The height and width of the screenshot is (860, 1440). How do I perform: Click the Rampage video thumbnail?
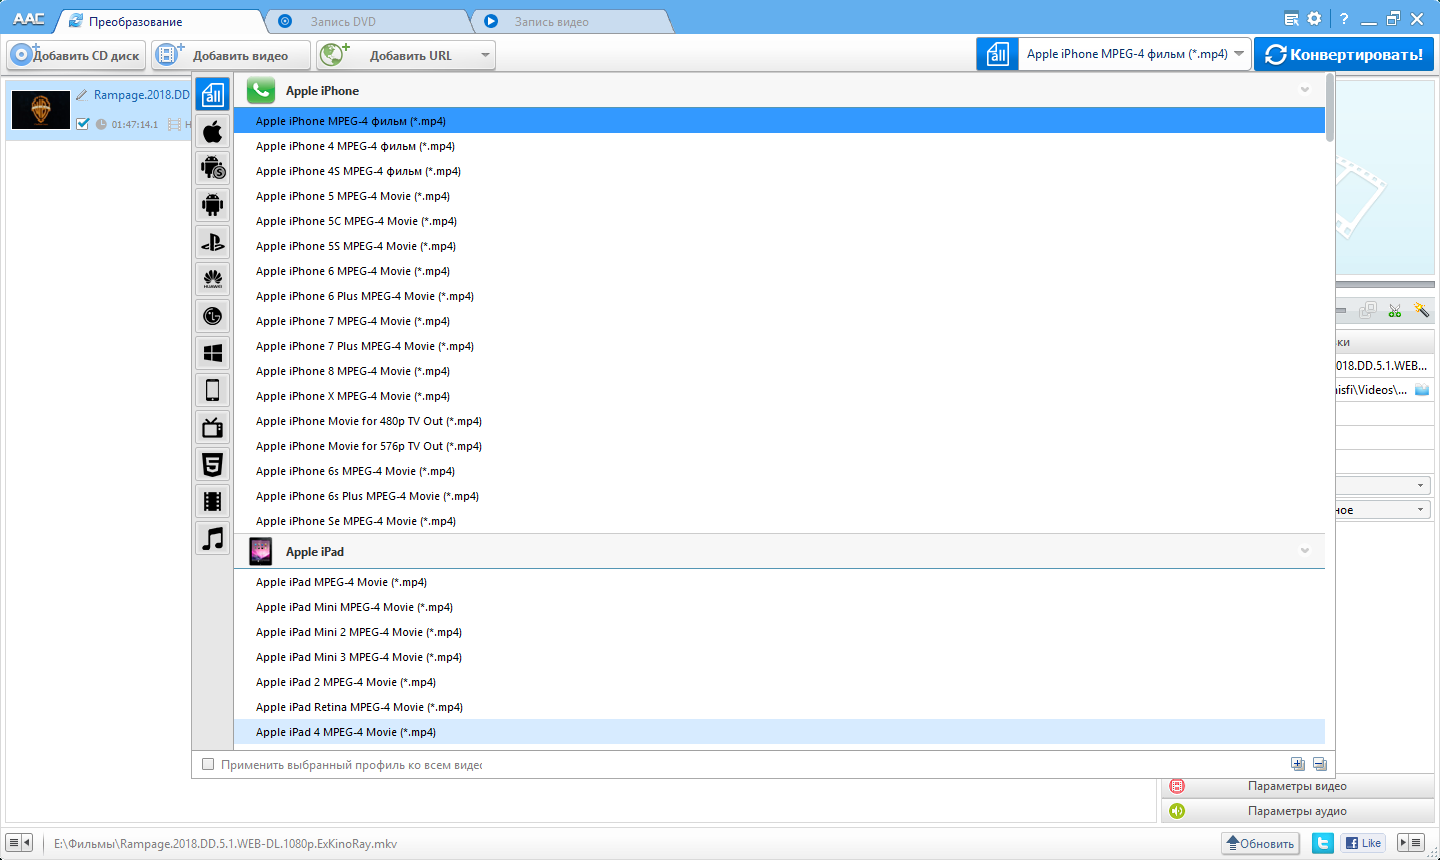[41, 110]
